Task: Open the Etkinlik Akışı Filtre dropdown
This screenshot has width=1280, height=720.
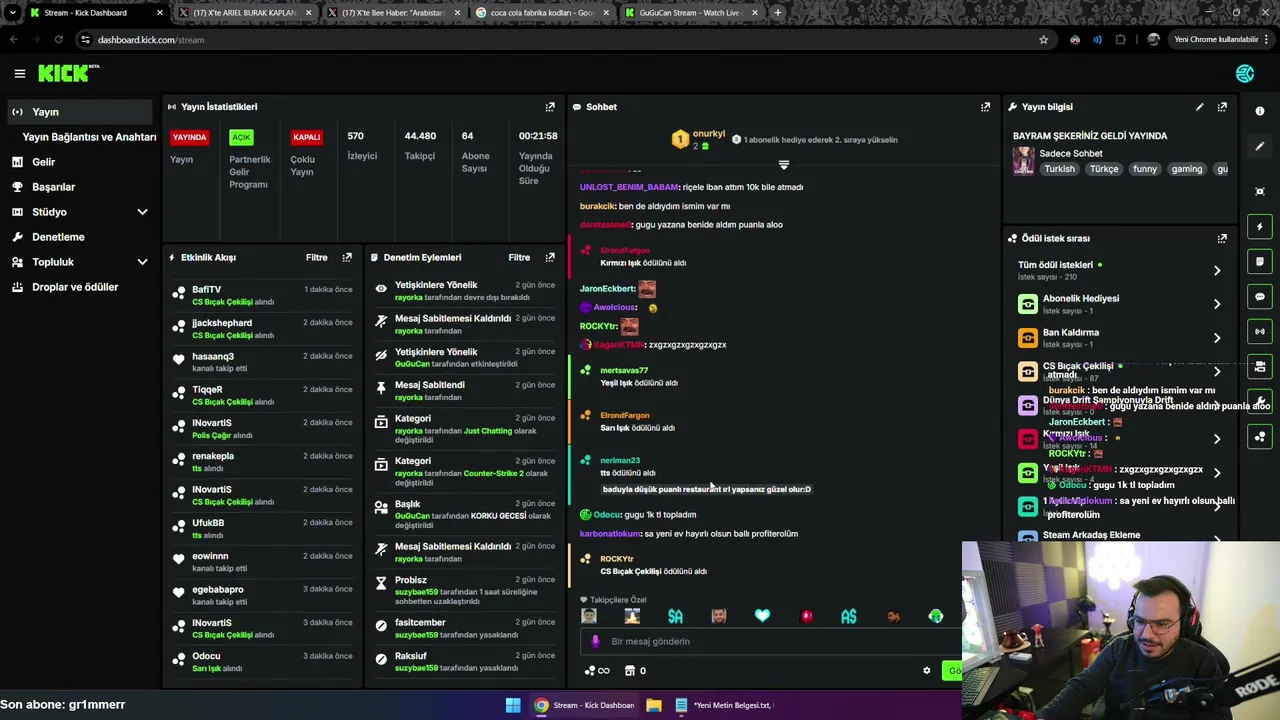Action: click(316, 258)
